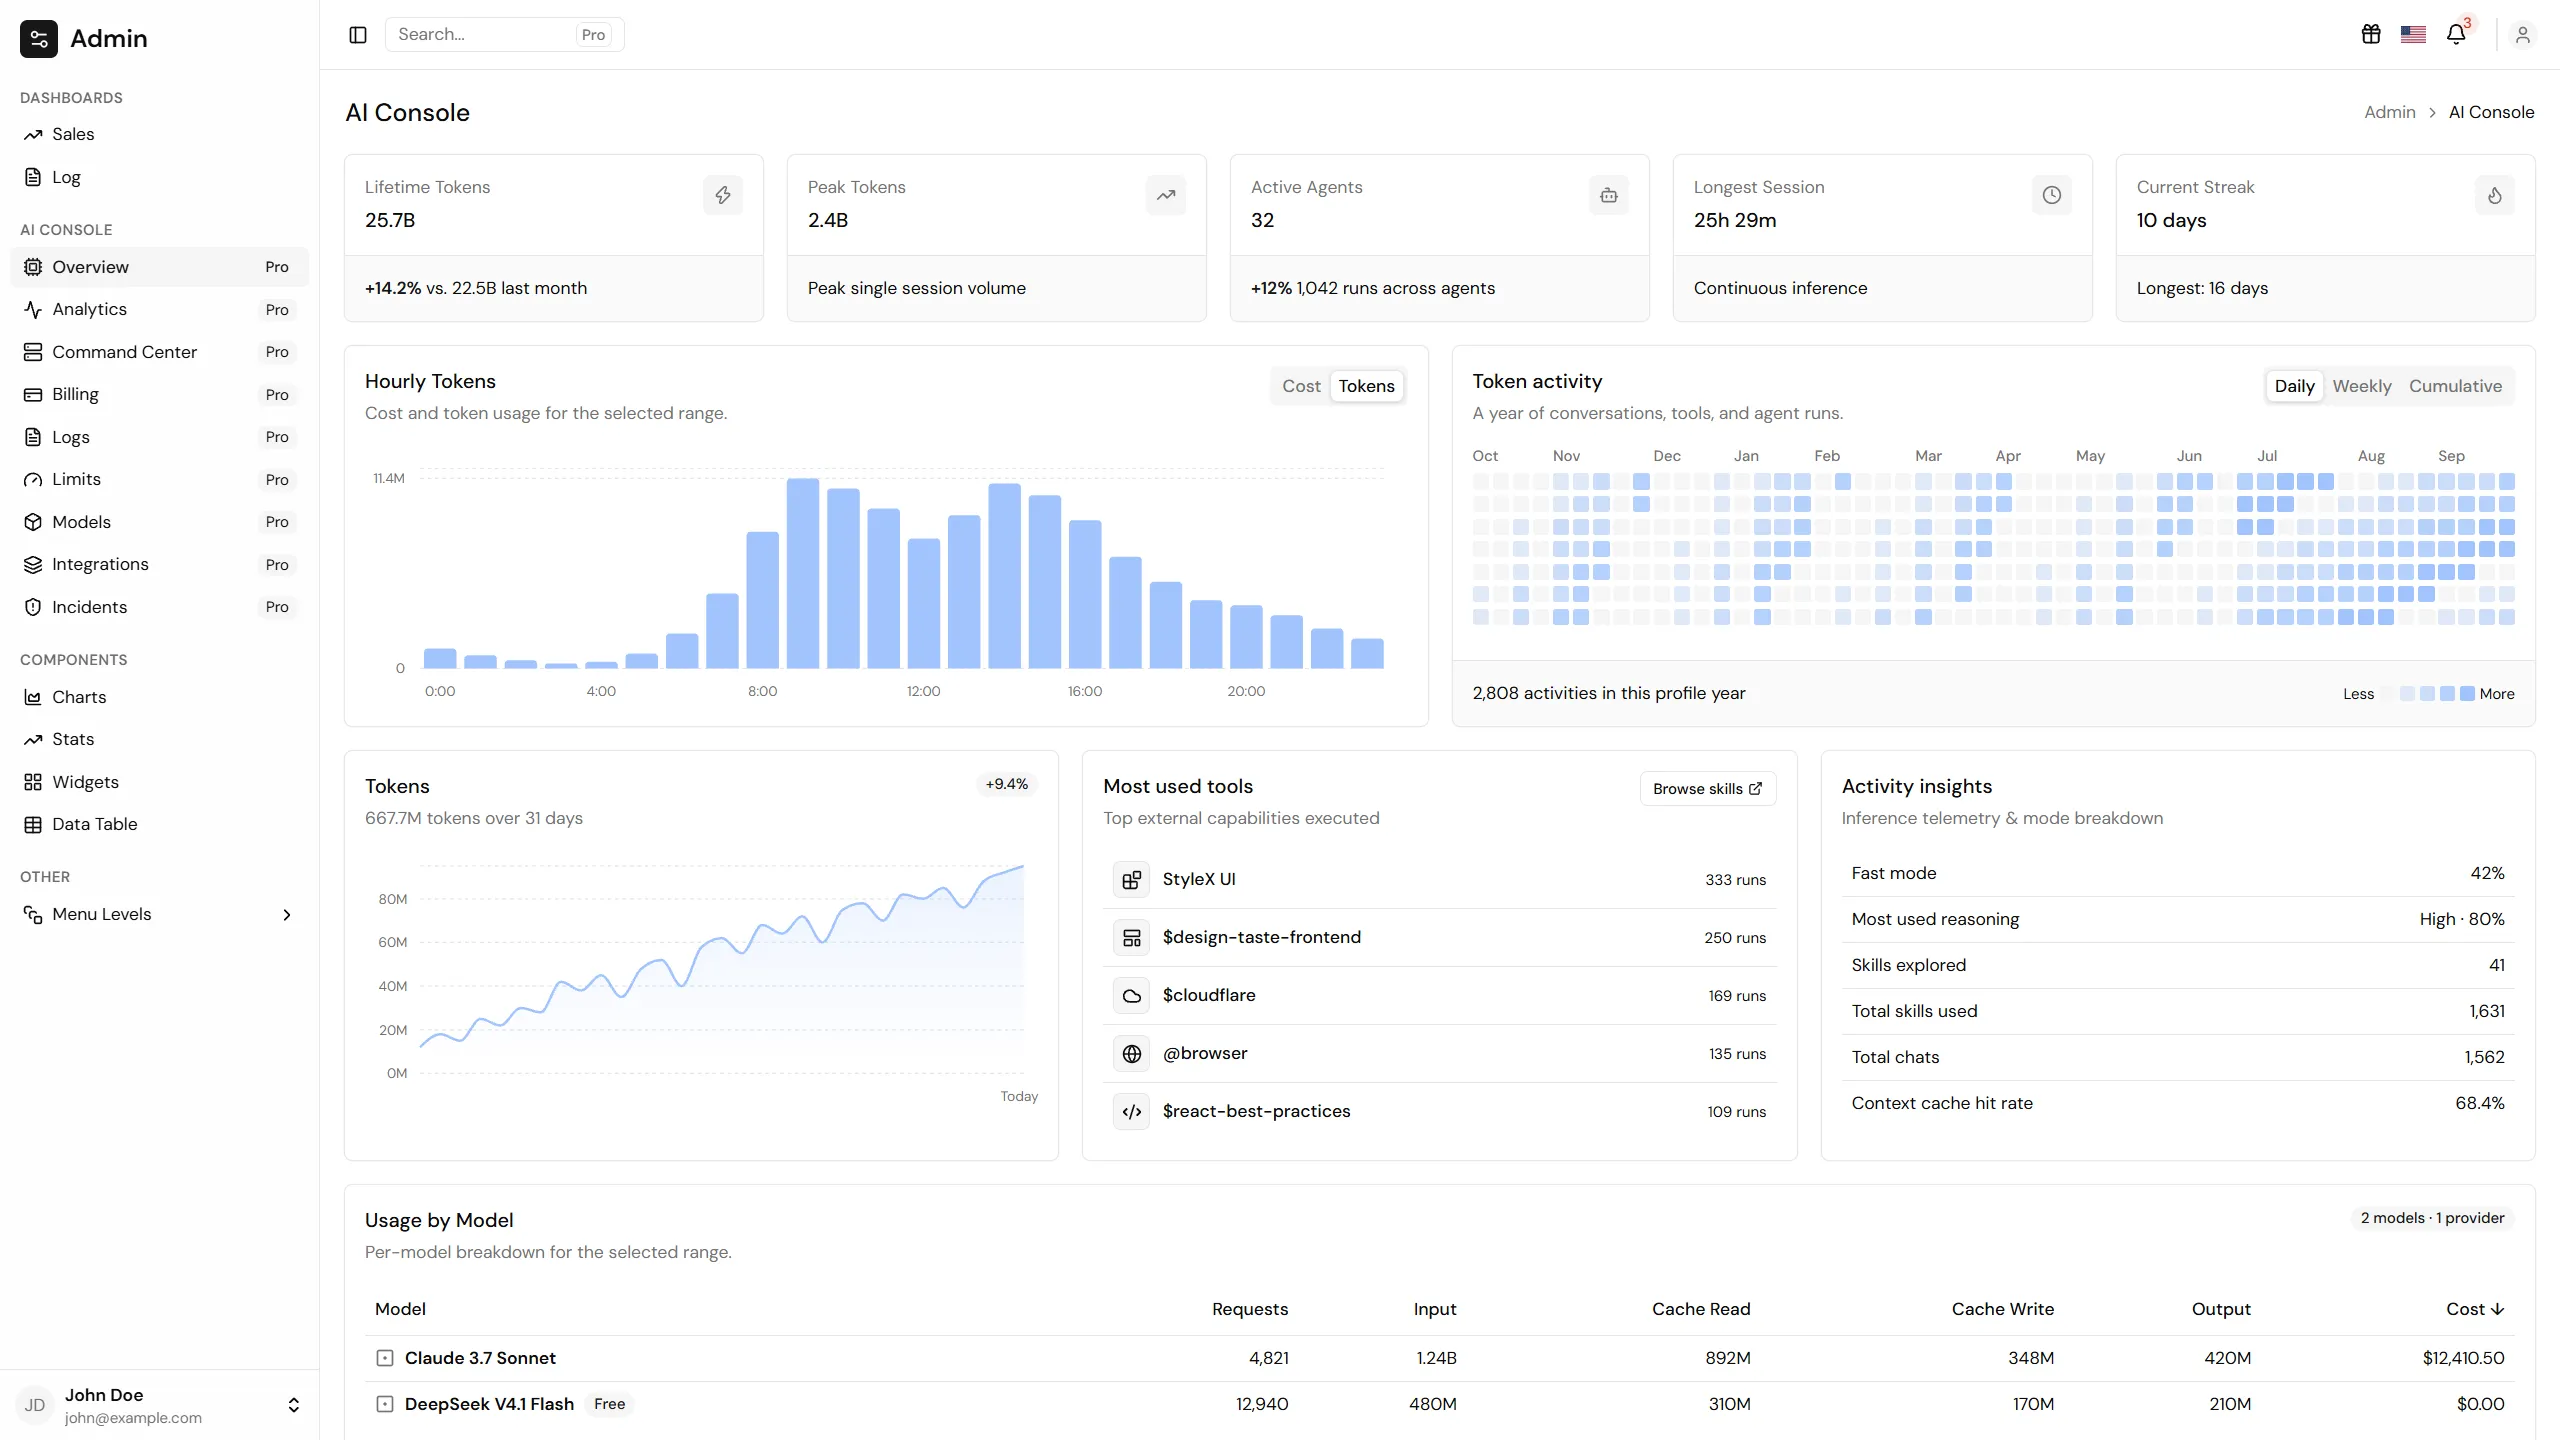Viewport: 2560px width, 1440px height.
Task: Open the US flag language selector
Action: 2413,35
